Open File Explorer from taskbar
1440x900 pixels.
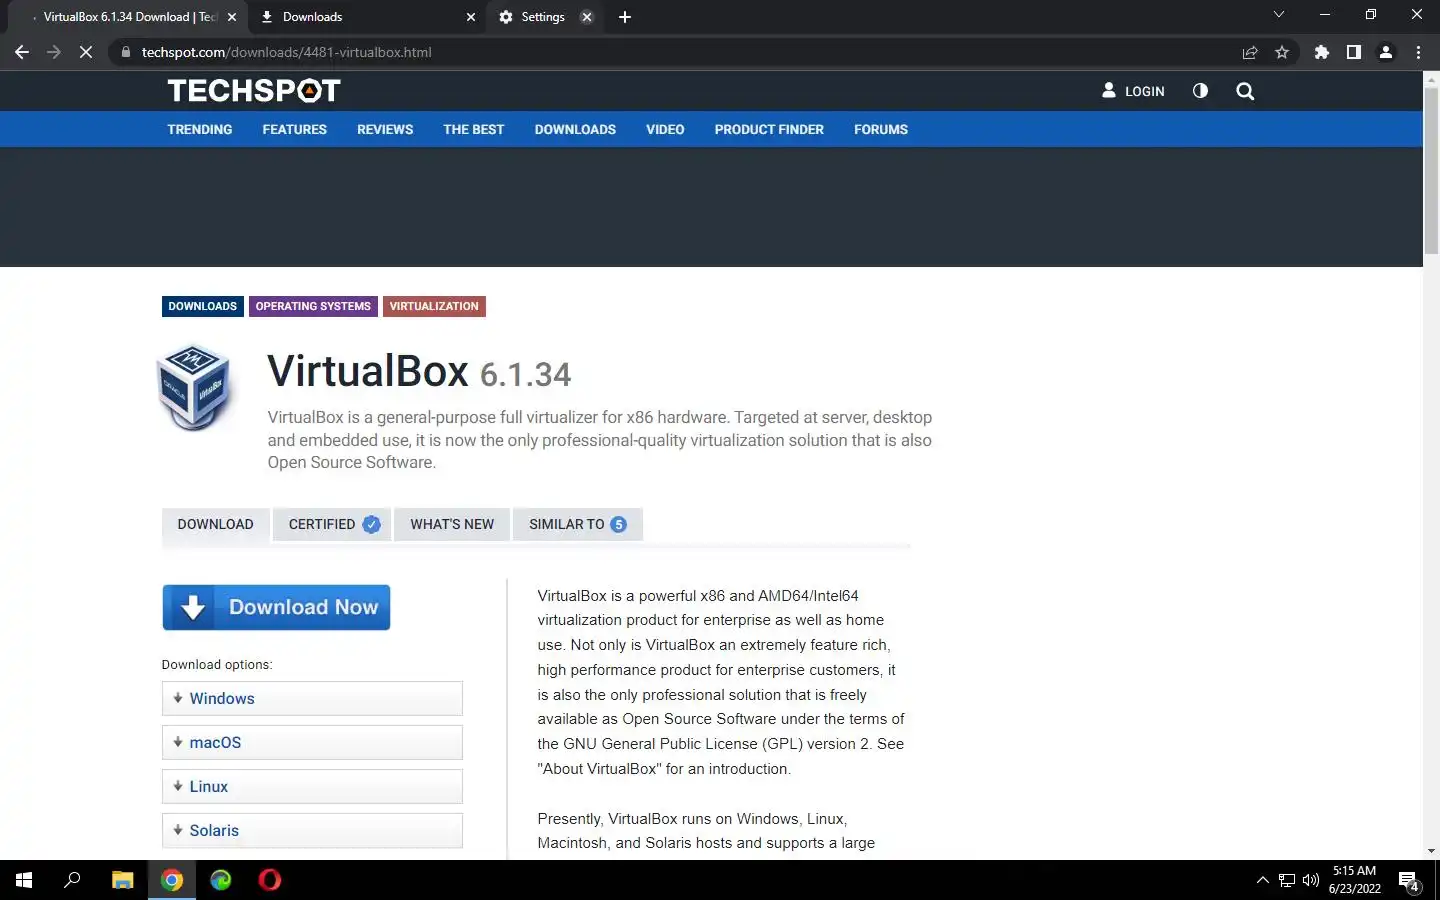[x=122, y=880]
